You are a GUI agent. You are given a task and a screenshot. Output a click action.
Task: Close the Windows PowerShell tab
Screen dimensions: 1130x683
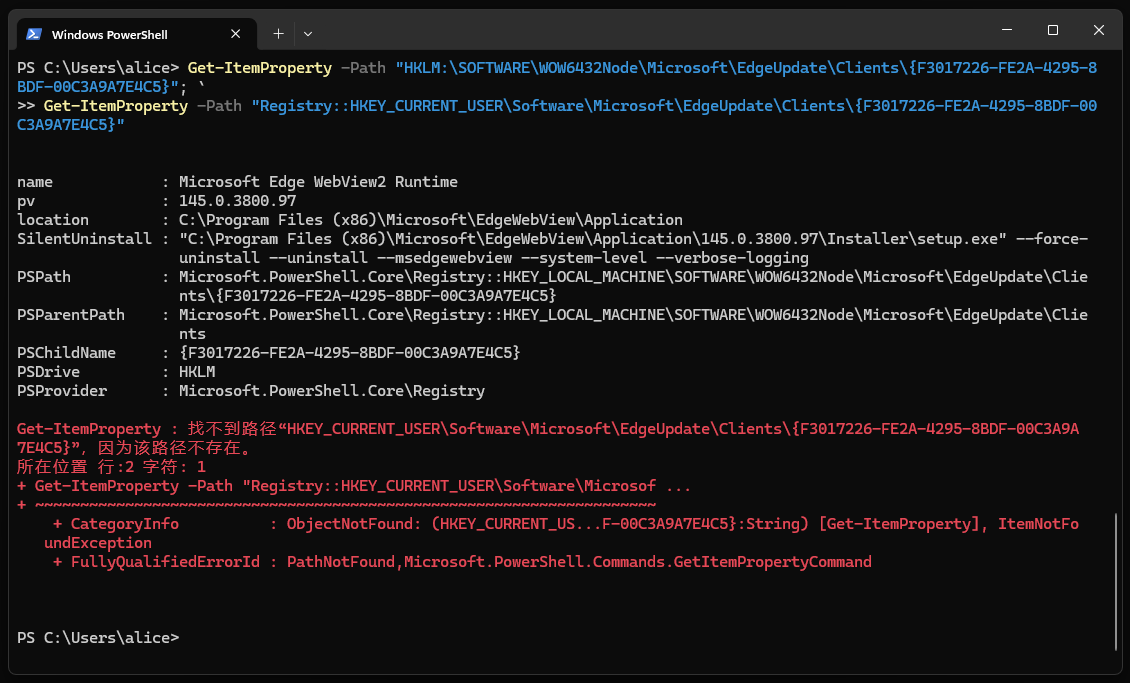[x=236, y=34]
